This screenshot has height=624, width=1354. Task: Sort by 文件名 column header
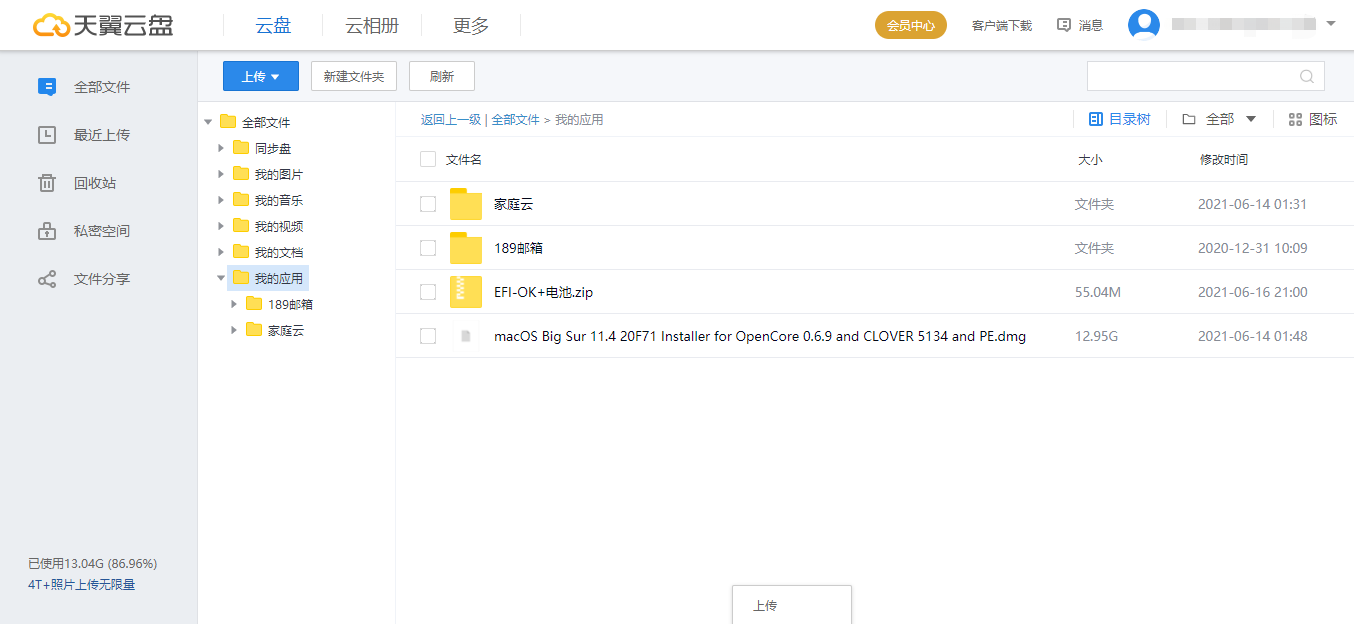click(x=464, y=159)
